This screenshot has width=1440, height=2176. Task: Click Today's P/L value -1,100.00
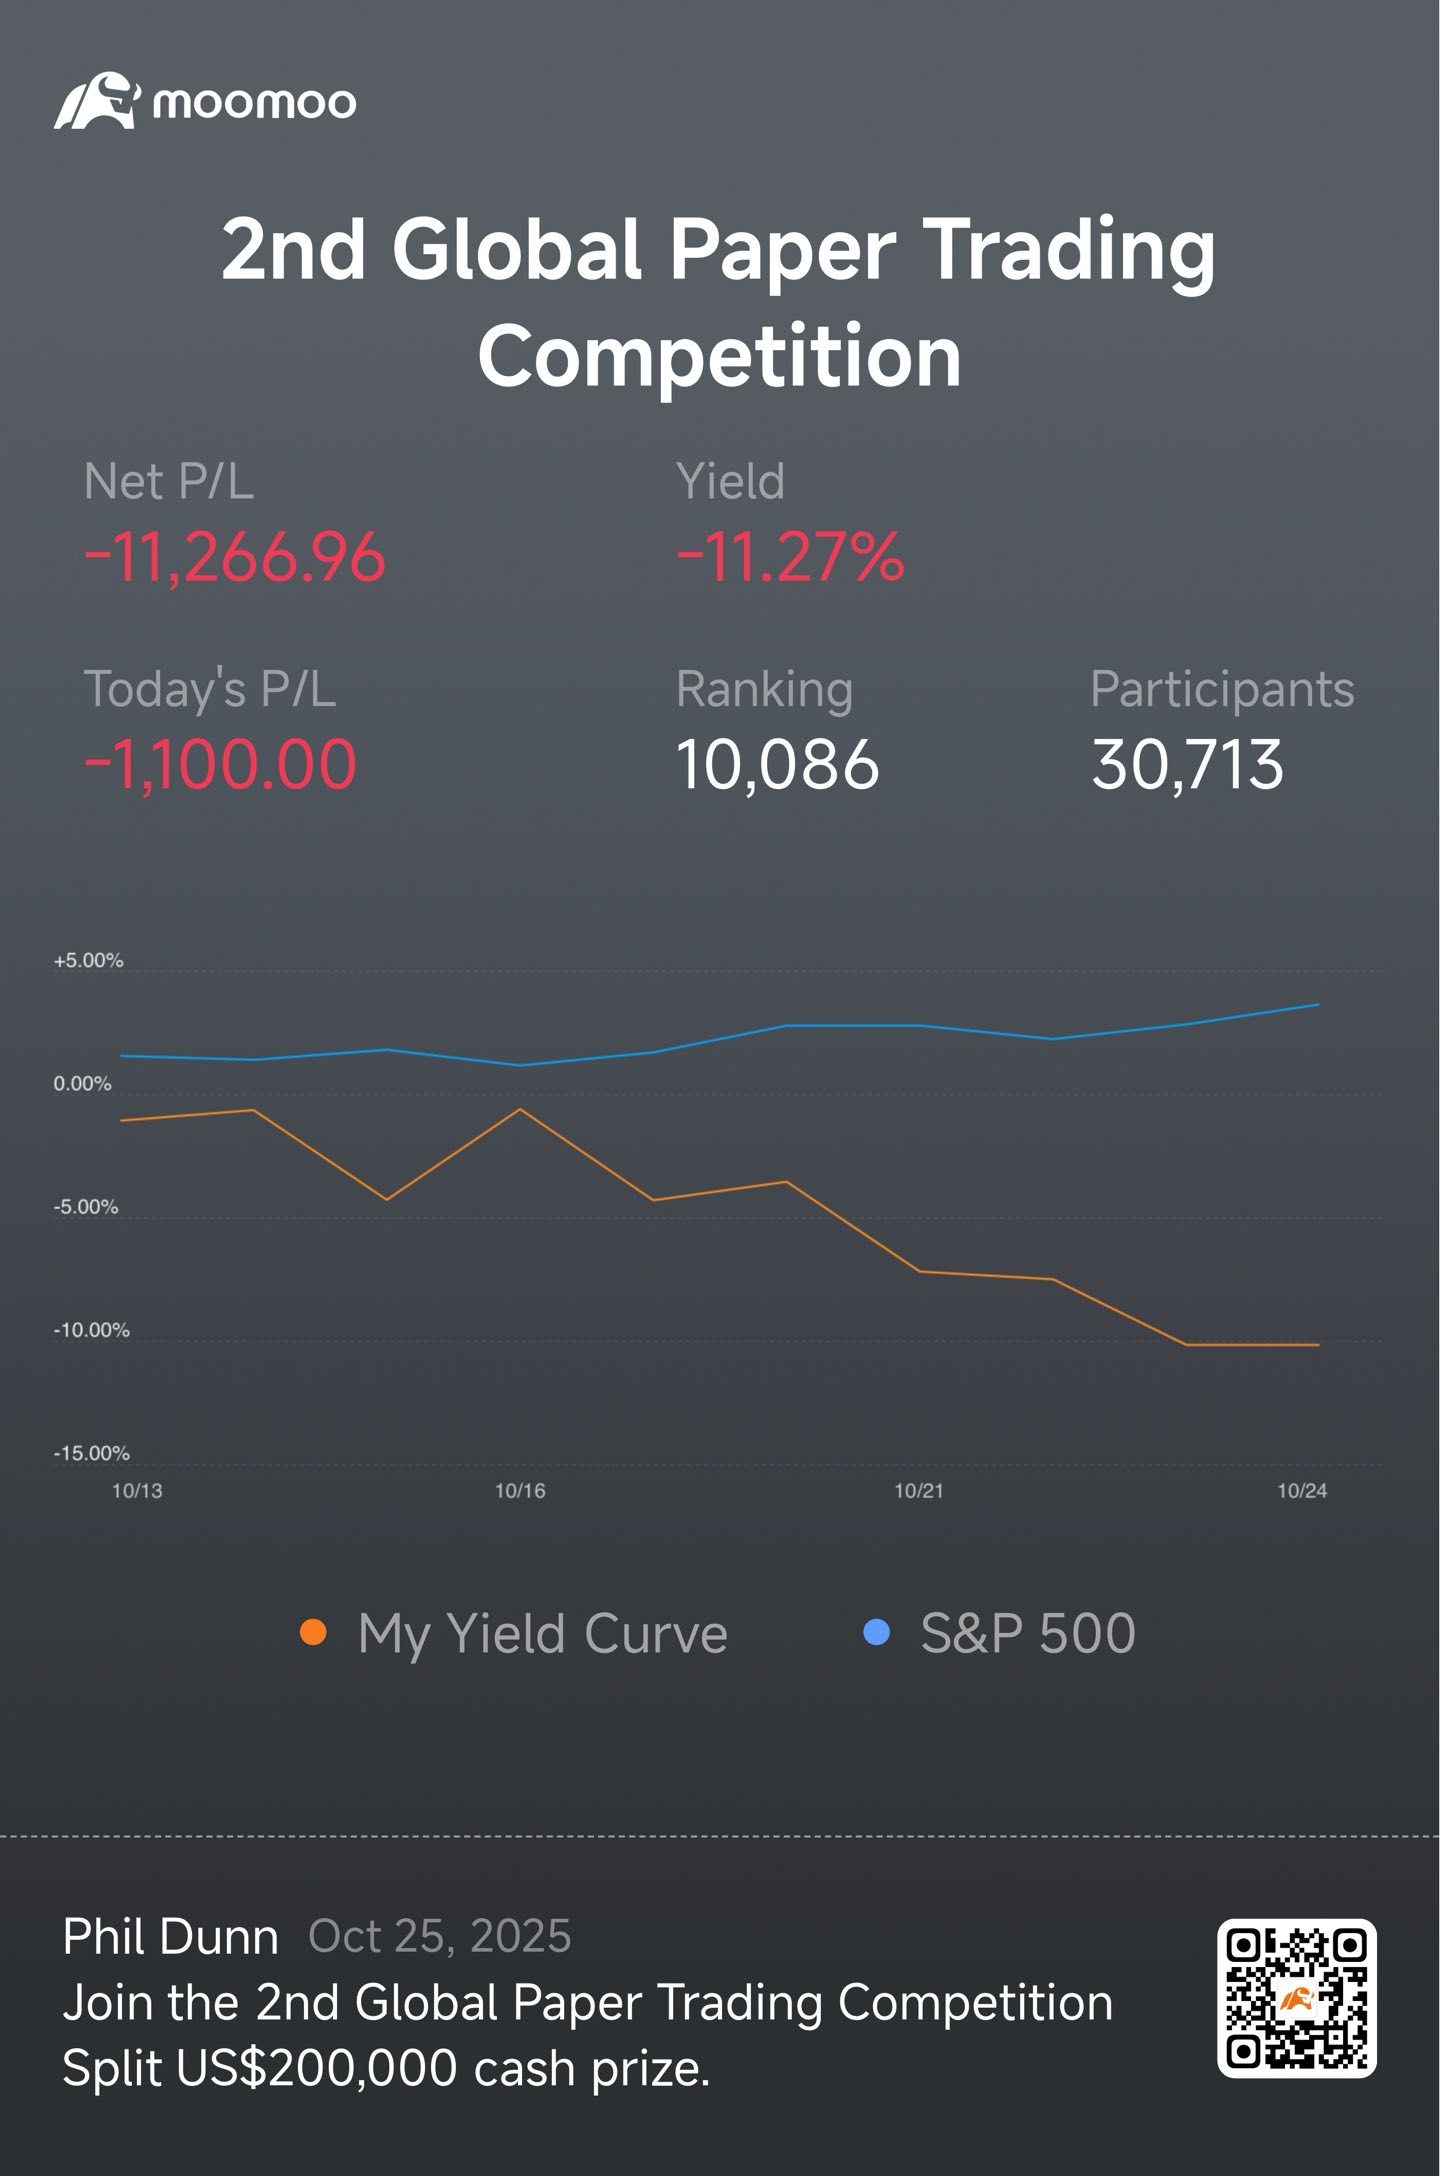[x=220, y=765]
